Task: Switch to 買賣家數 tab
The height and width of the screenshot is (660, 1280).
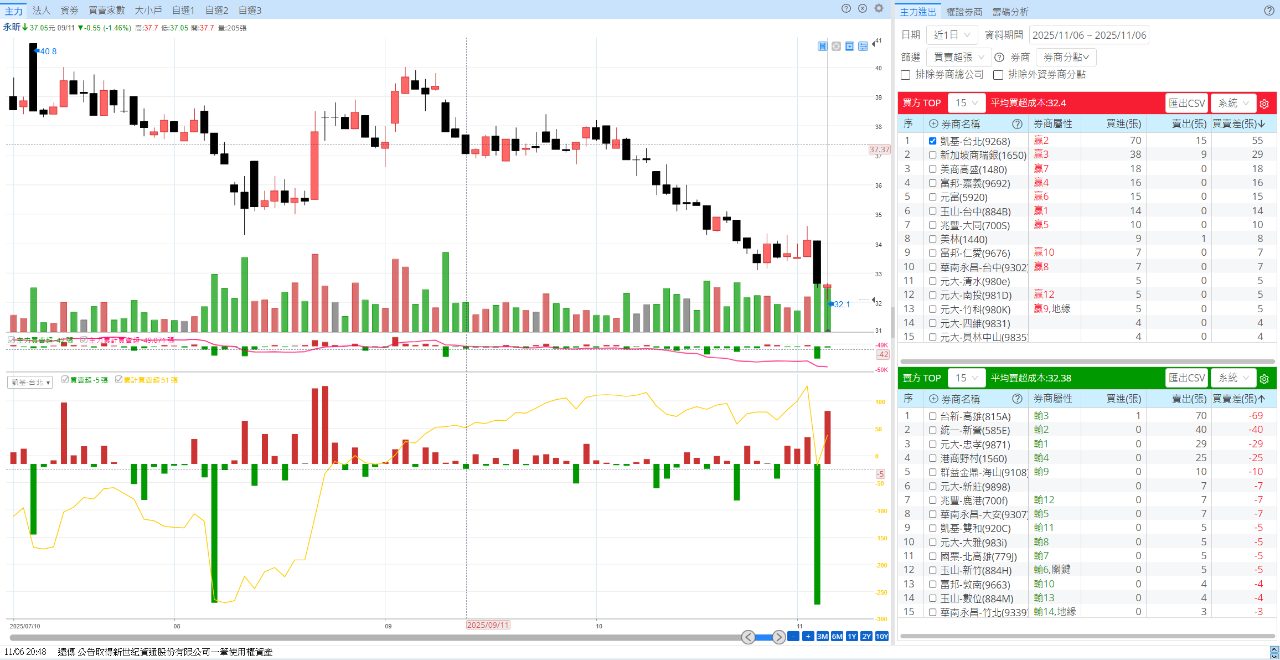Action: click(106, 9)
